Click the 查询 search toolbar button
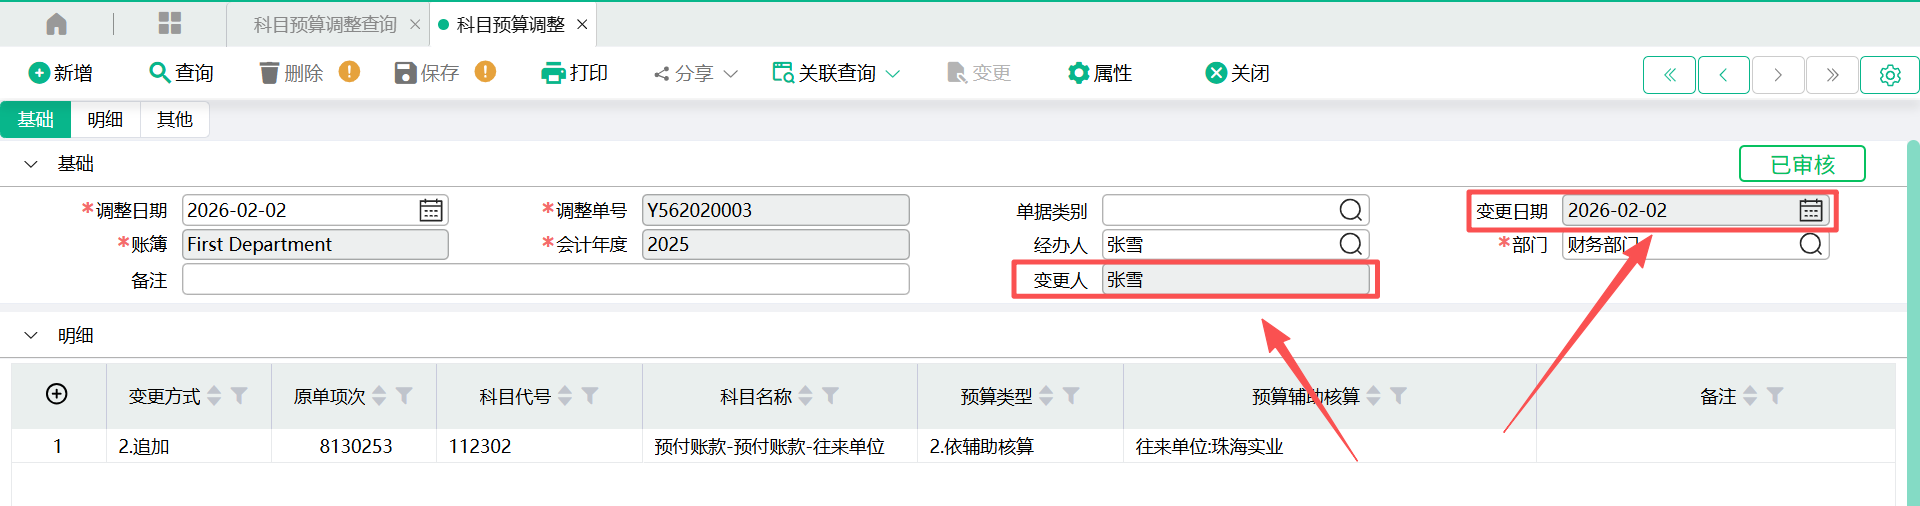This screenshot has width=1920, height=506. pyautogui.click(x=181, y=73)
